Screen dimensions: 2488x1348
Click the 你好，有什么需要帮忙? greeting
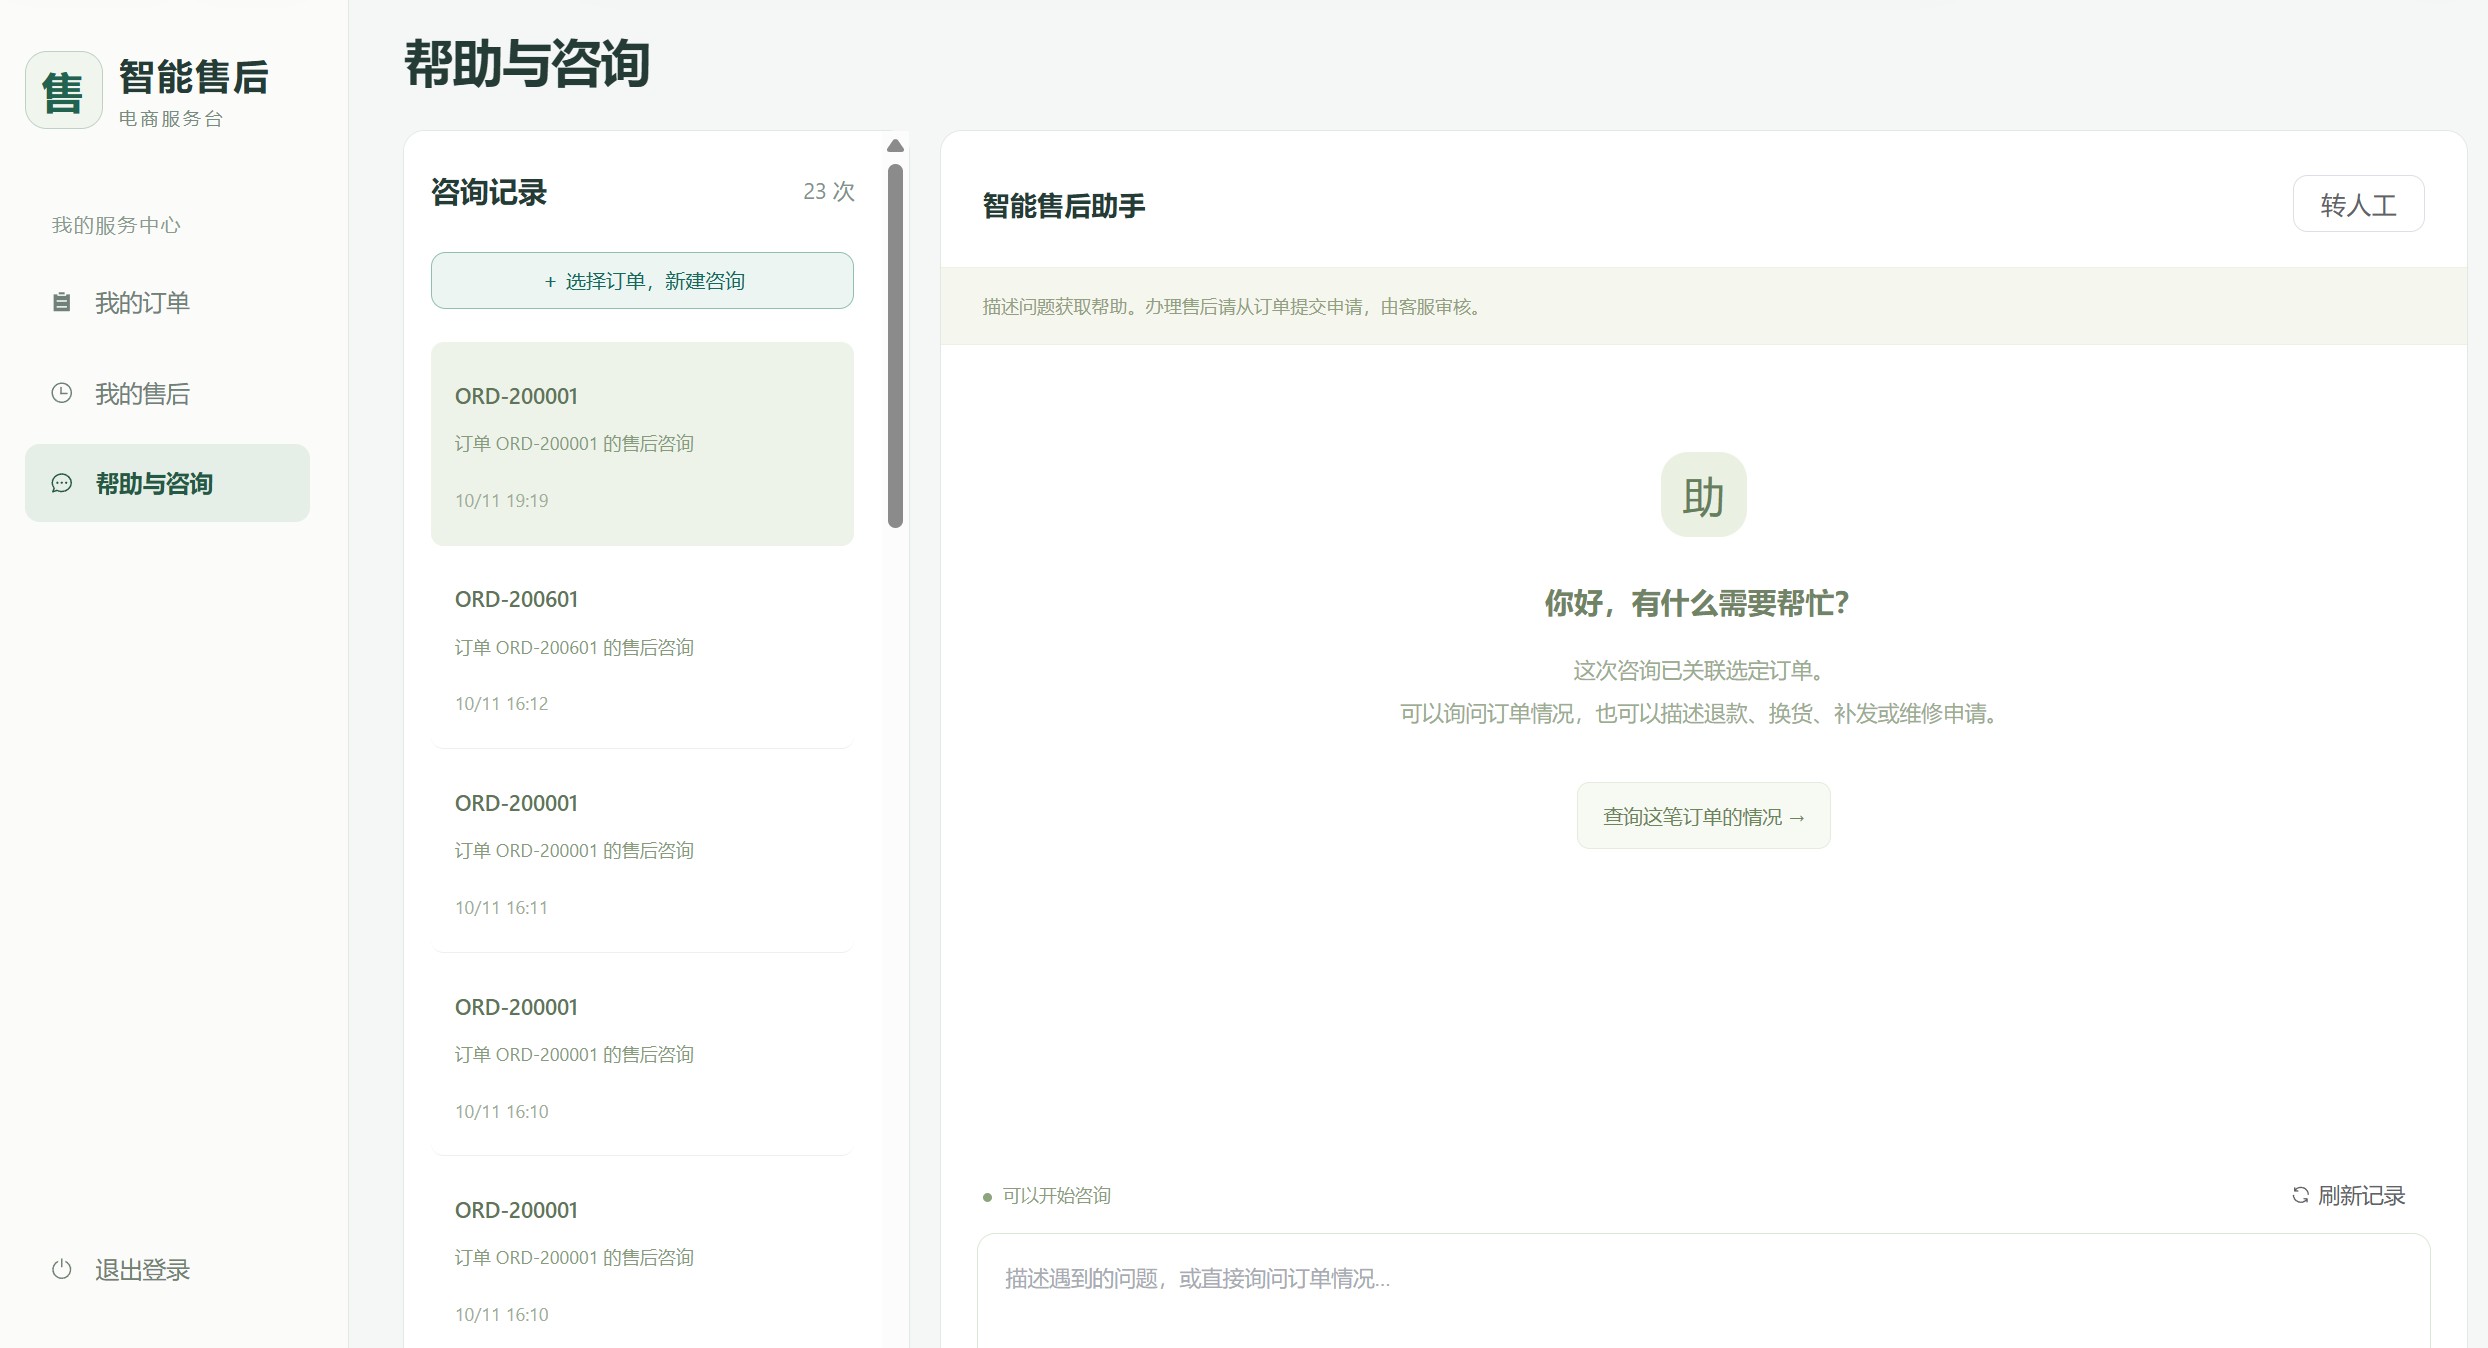(1697, 603)
